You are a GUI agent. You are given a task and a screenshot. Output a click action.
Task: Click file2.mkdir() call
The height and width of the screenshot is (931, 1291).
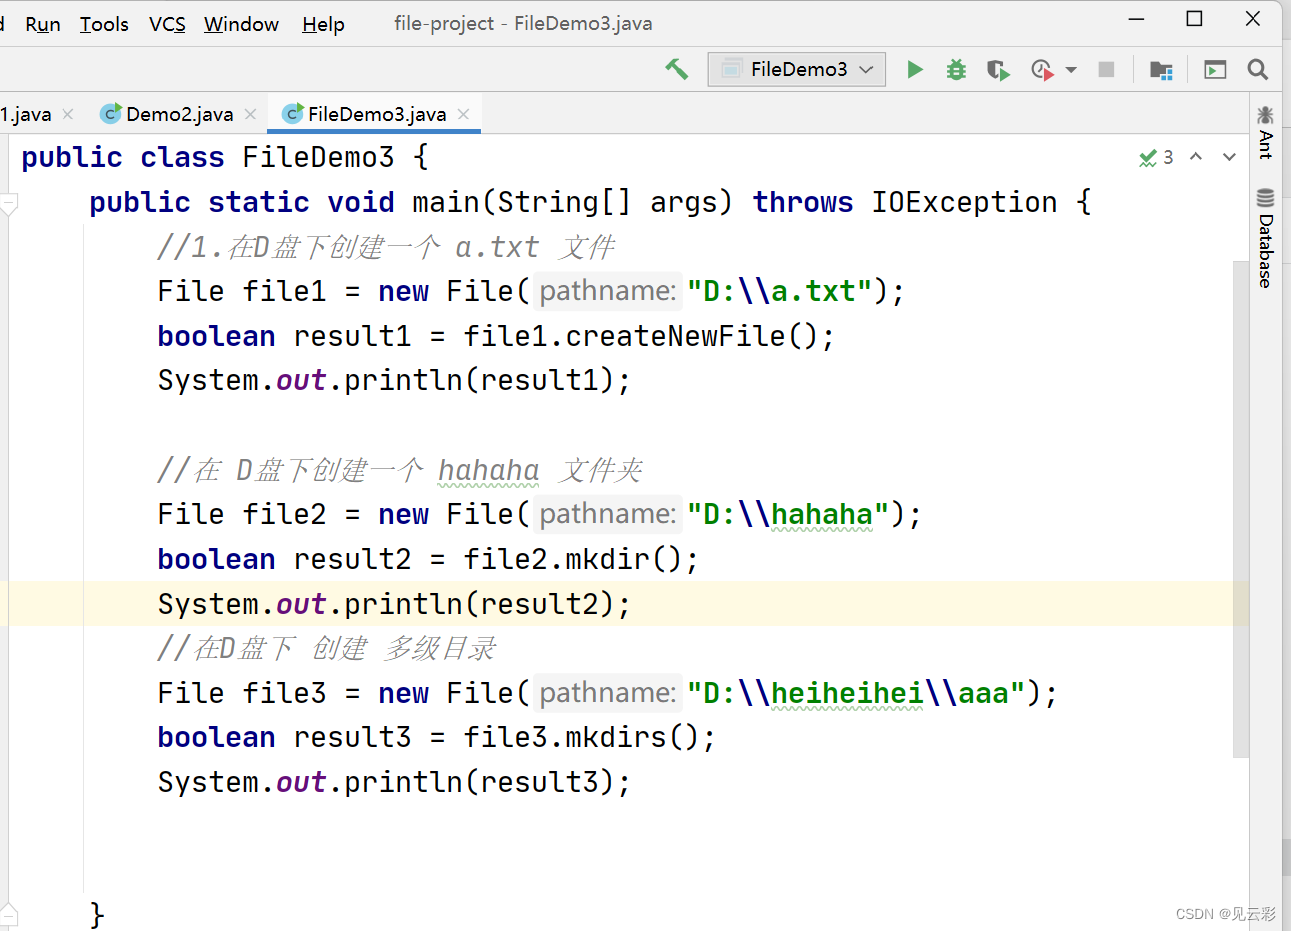(x=572, y=559)
